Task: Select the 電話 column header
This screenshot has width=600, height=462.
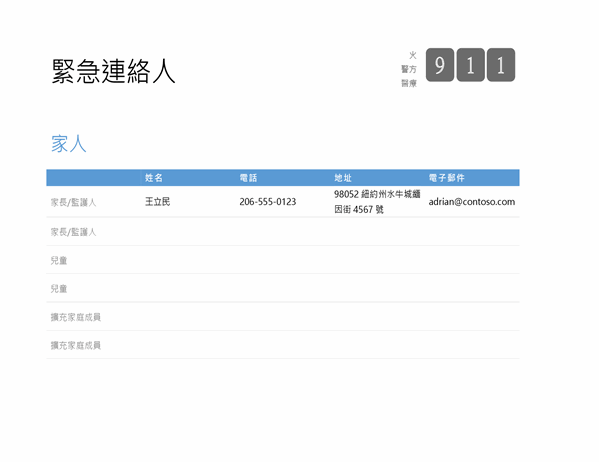Action: [248, 178]
